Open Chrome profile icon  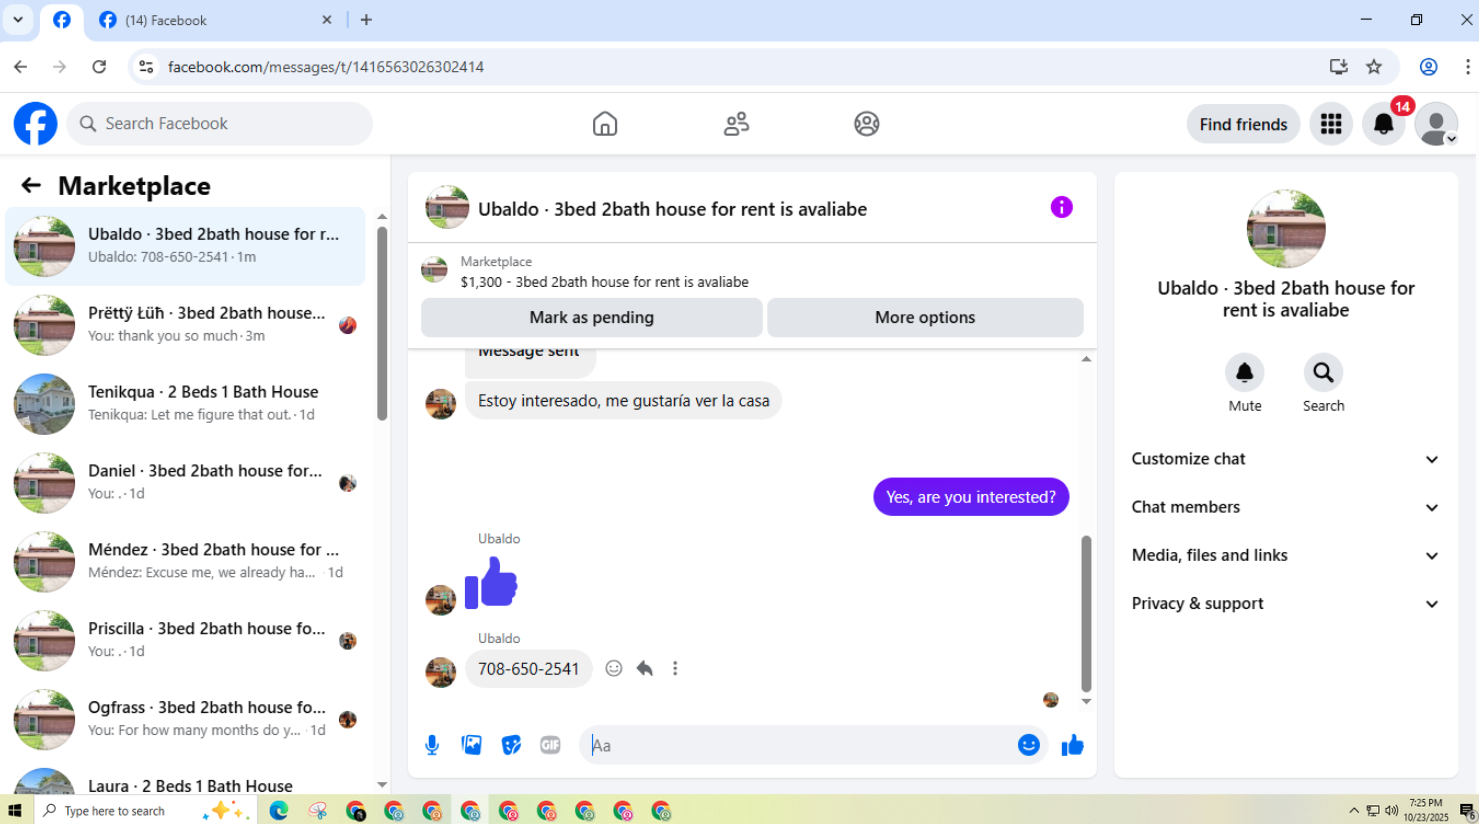pos(1429,67)
